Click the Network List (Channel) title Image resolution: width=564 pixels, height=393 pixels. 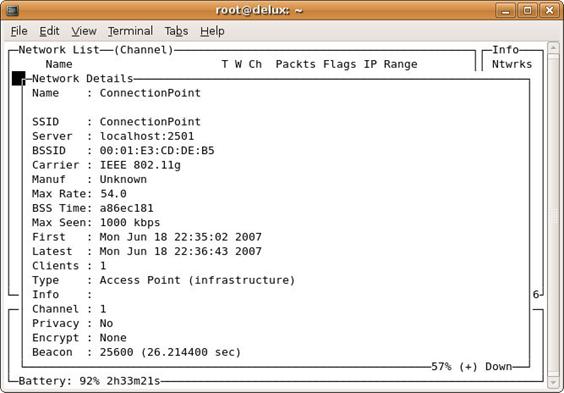pyautogui.click(x=96, y=50)
